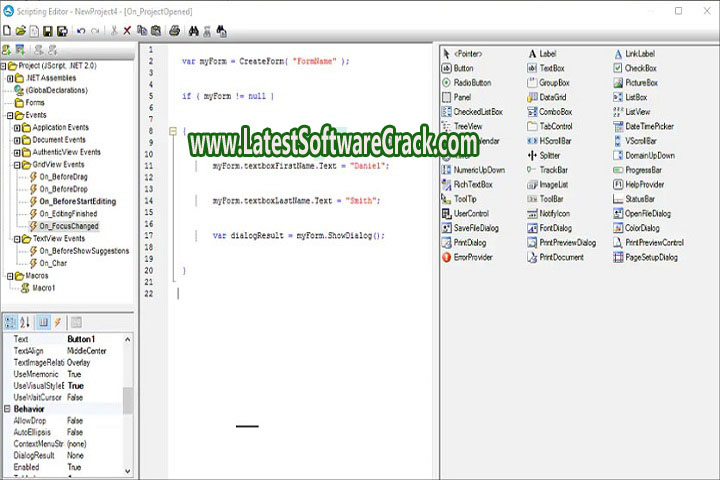The image size is (720, 480).
Task: Open the On_BeforeStartEditing event handler
Action: point(77,201)
